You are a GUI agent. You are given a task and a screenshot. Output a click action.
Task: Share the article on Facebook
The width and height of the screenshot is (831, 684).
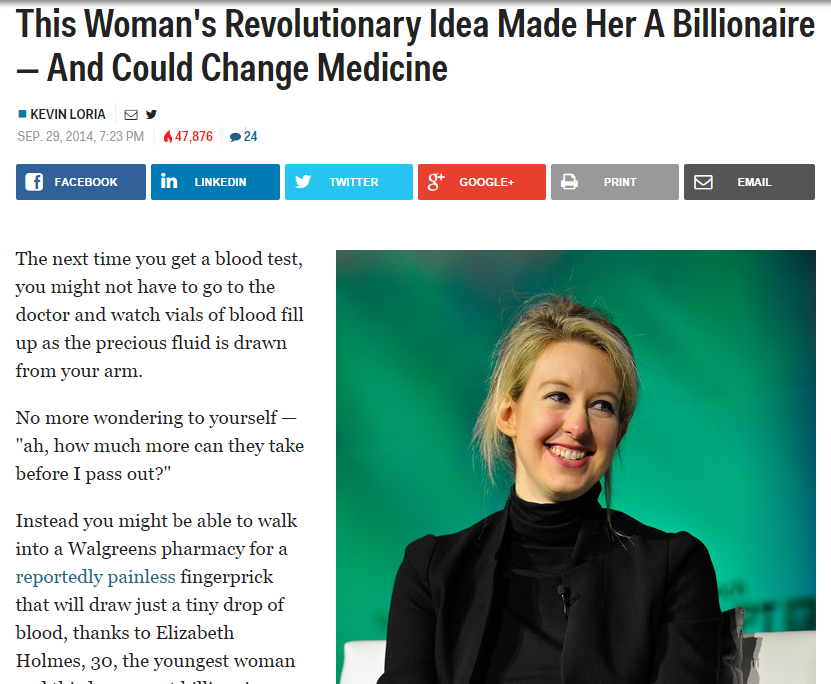click(x=81, y=182)
